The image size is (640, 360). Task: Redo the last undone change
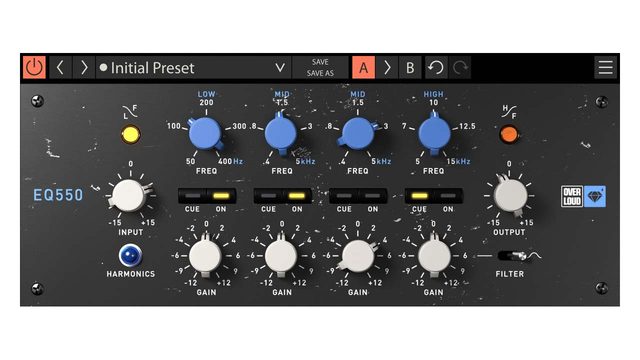click(460, 67)
